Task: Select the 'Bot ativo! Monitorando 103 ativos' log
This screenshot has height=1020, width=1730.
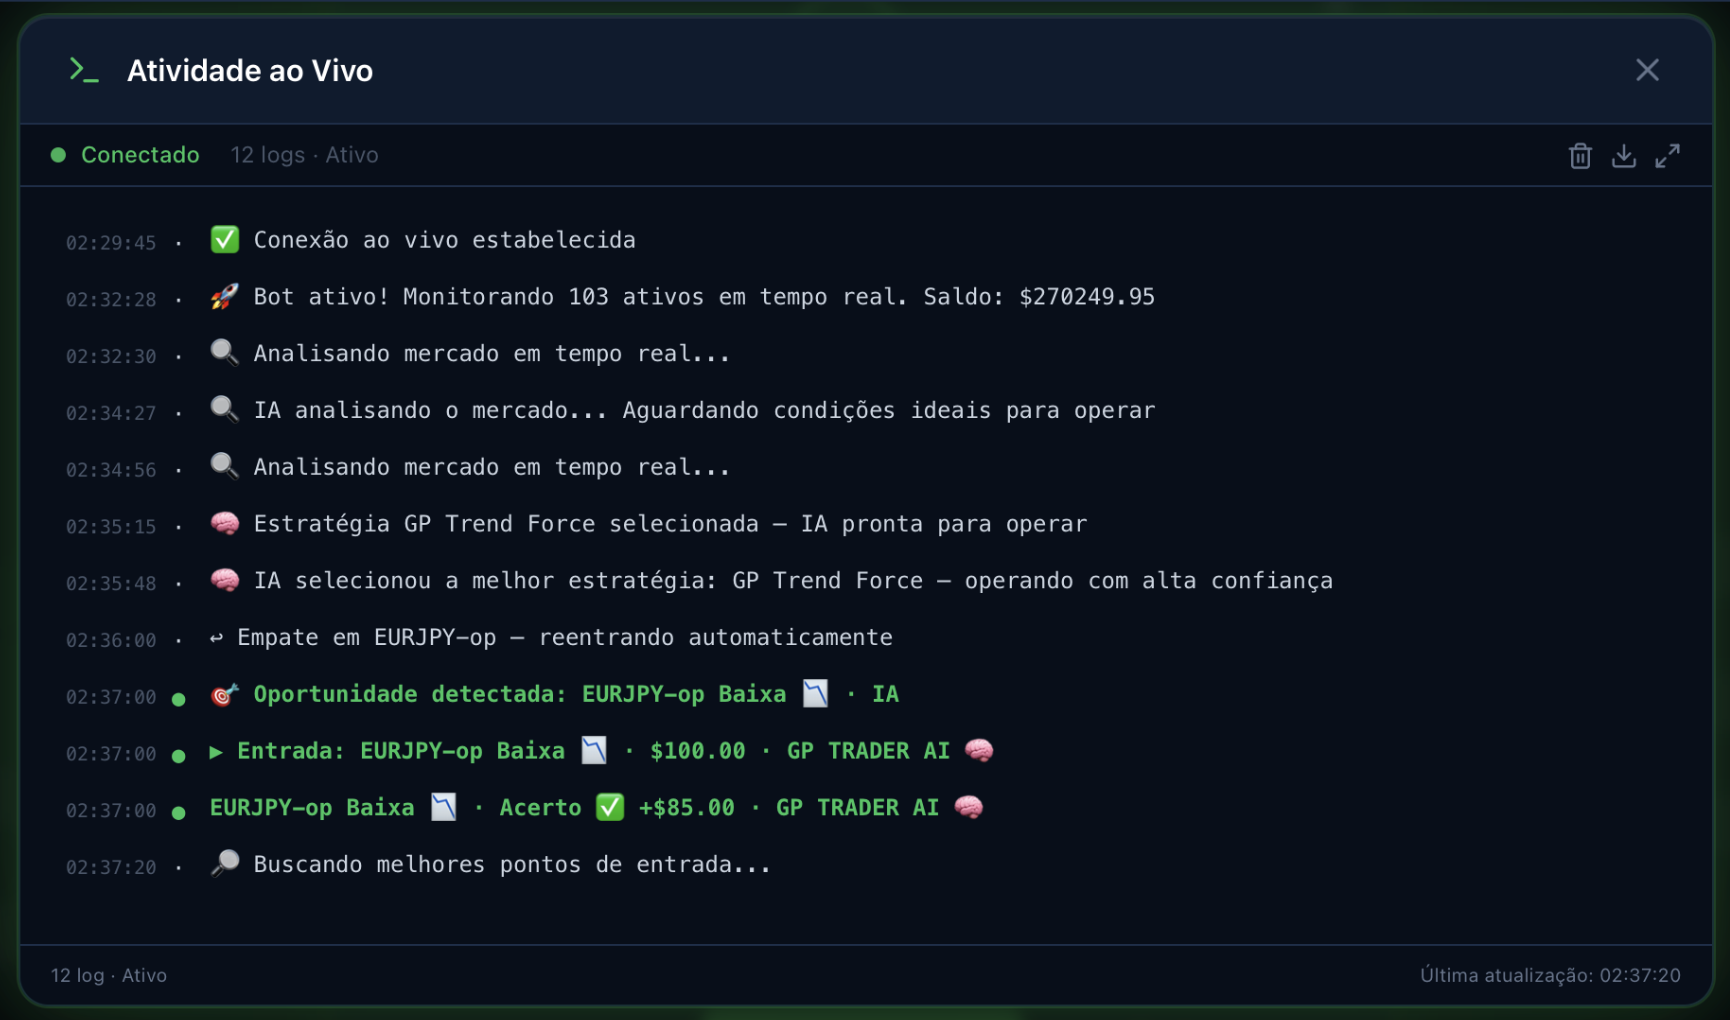Action: point(704,297)
